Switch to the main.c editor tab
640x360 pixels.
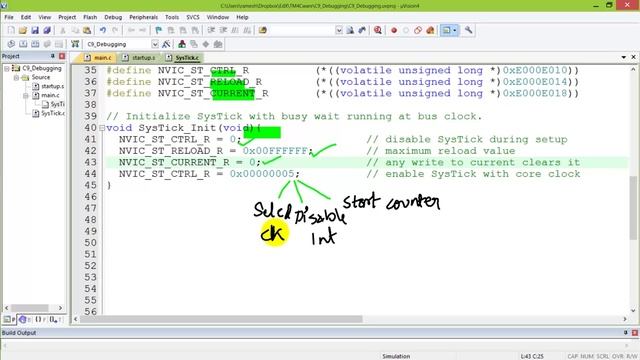coord(98,58)
